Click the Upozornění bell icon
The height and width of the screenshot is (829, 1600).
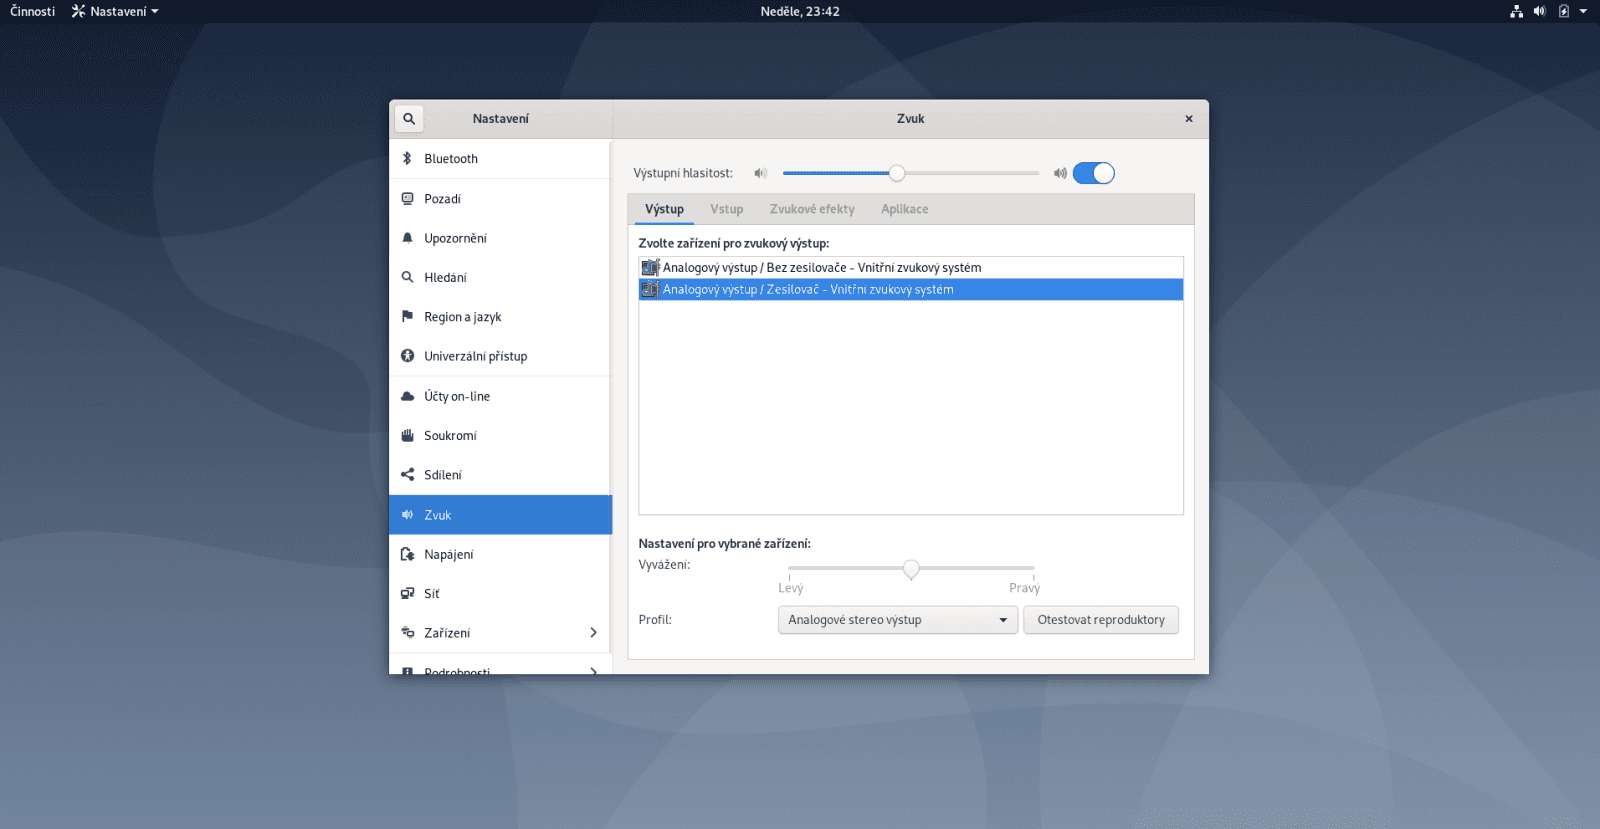[407, 238]
